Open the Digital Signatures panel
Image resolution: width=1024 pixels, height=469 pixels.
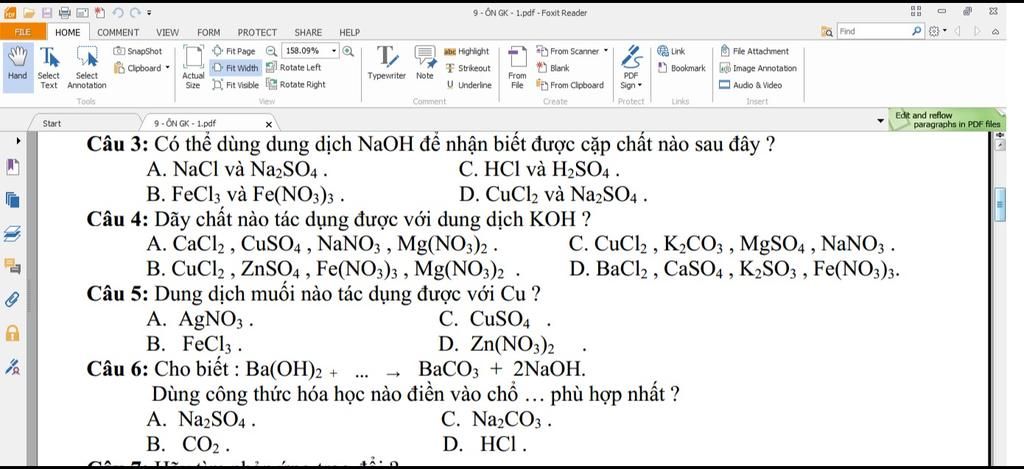point(12,367)
